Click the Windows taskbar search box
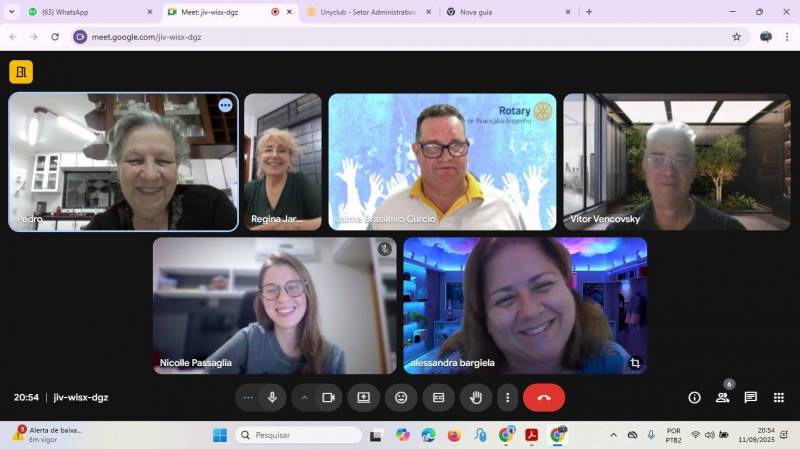 (x=298, y=435)
